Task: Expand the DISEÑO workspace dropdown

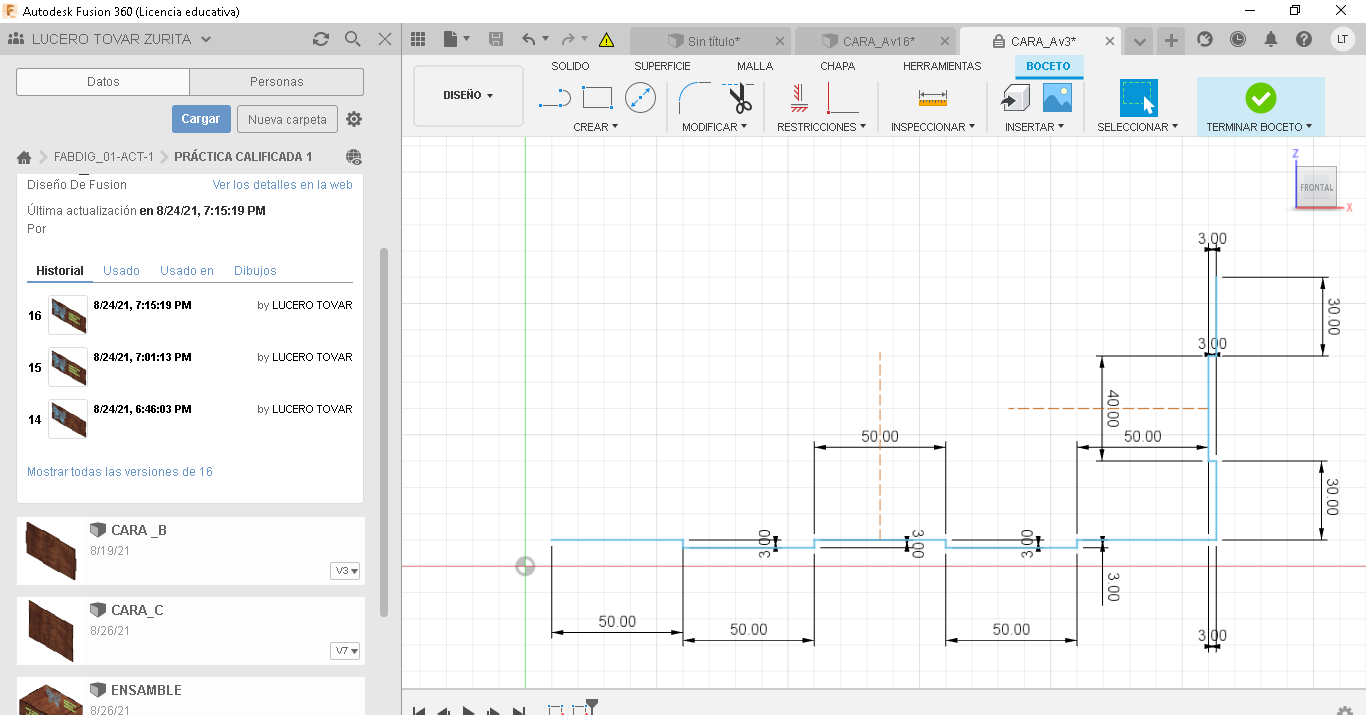Action: (x=468, y=96)
